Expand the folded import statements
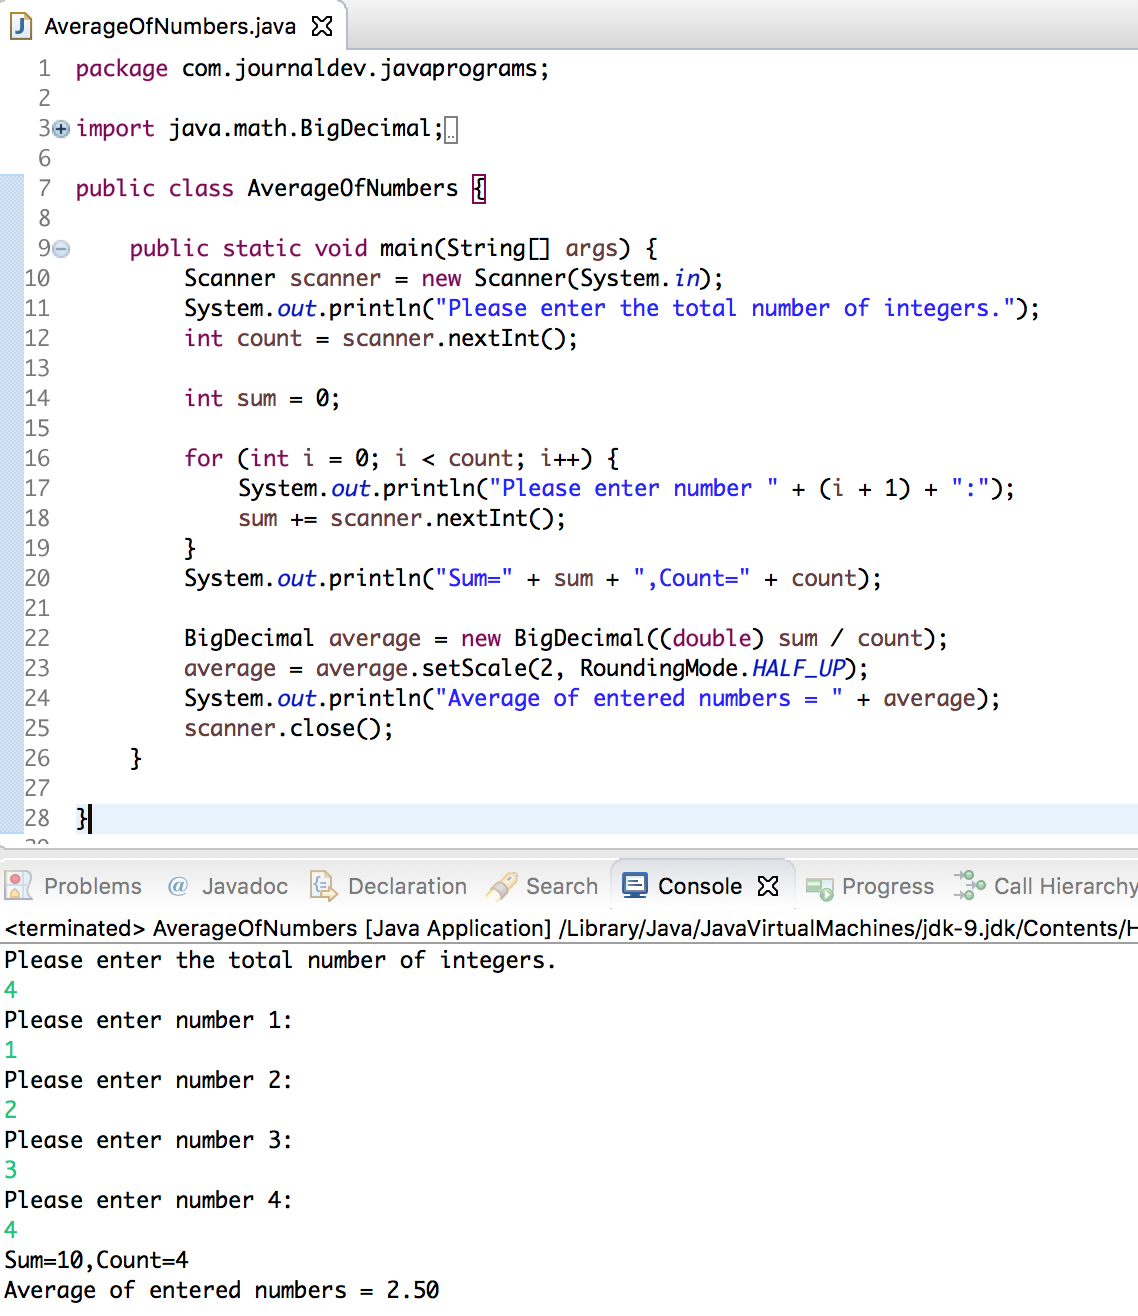The image size is (1138, 1316). pos(61,129)
